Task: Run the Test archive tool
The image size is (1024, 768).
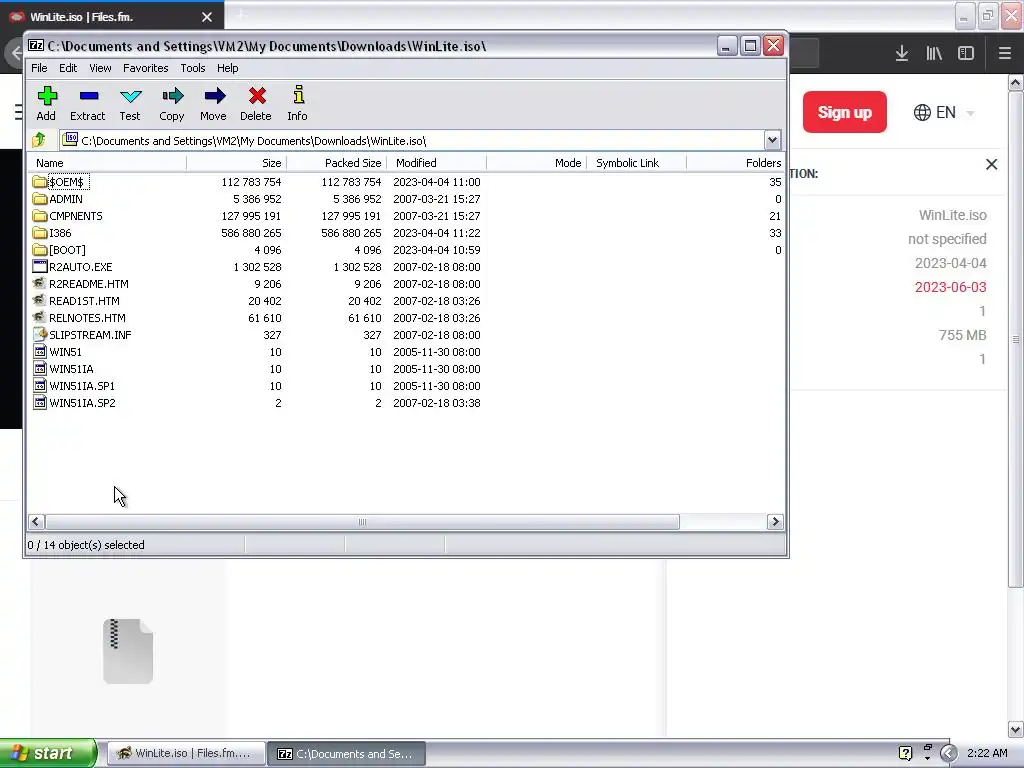Action: [131, 96]
